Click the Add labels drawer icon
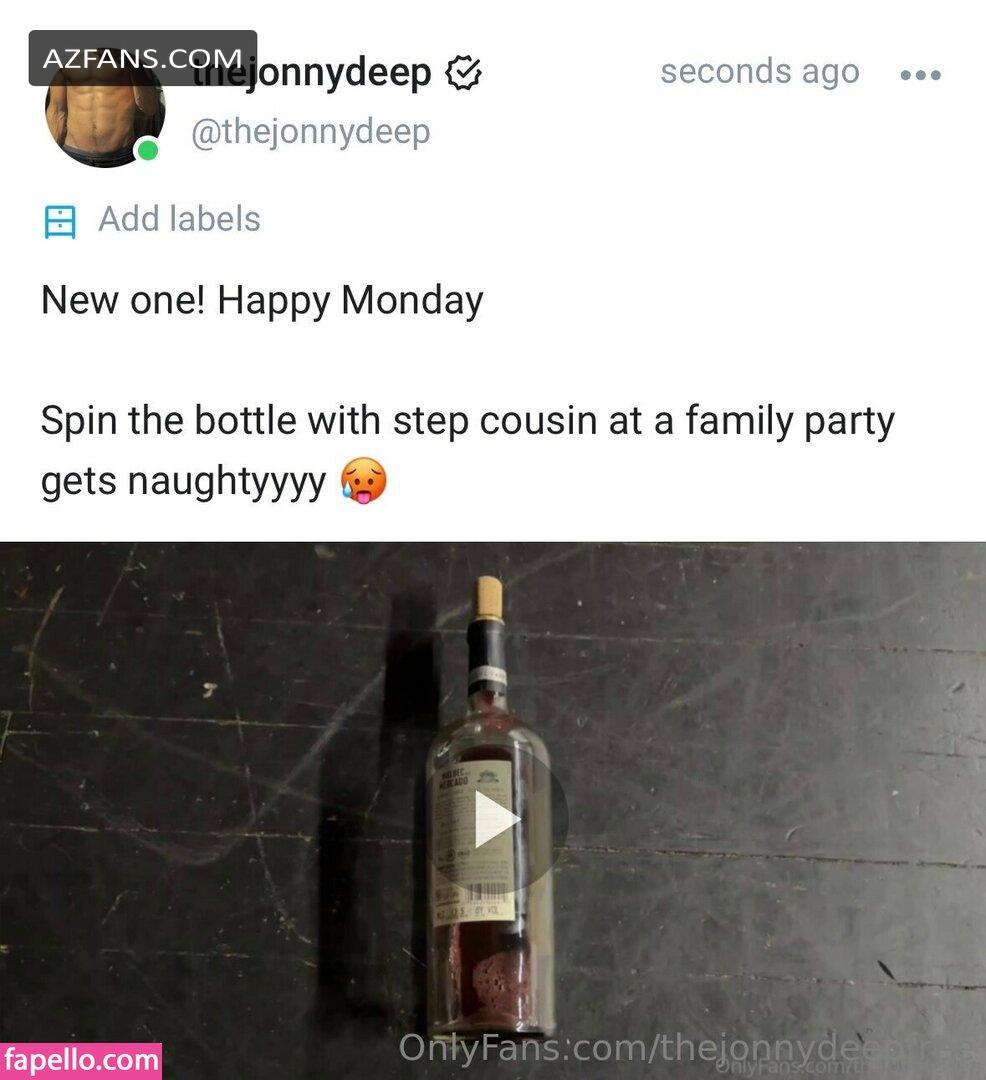 pos(60,221)
